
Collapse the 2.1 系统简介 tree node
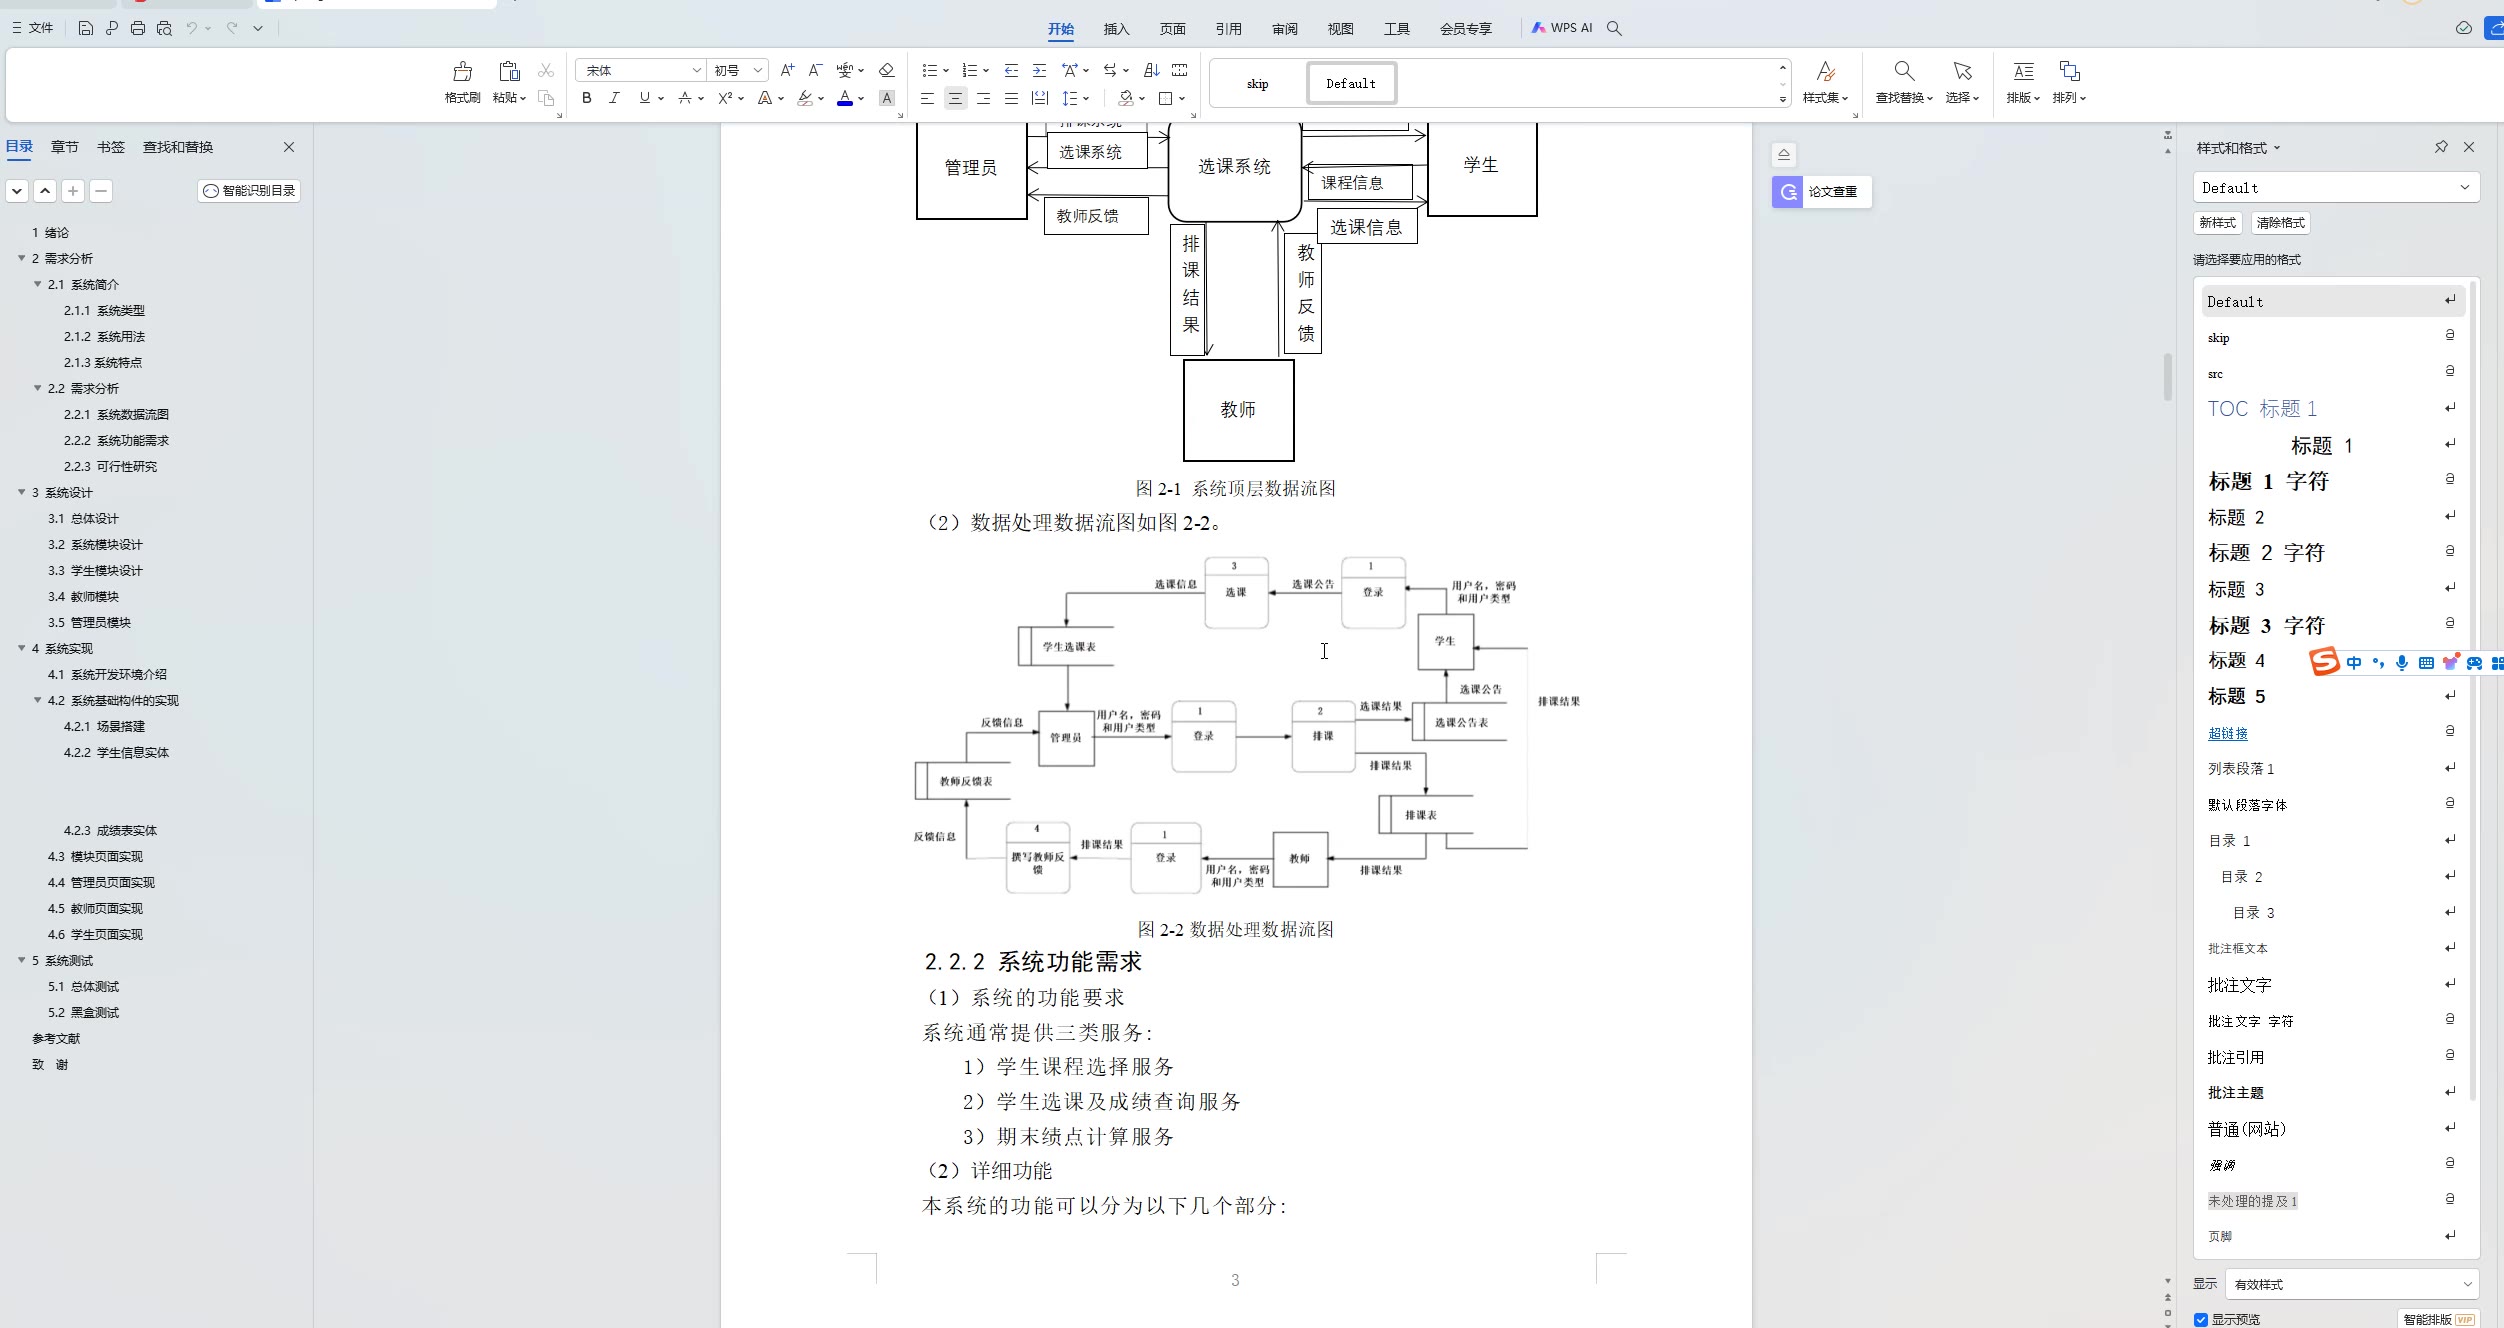(37, 284)
